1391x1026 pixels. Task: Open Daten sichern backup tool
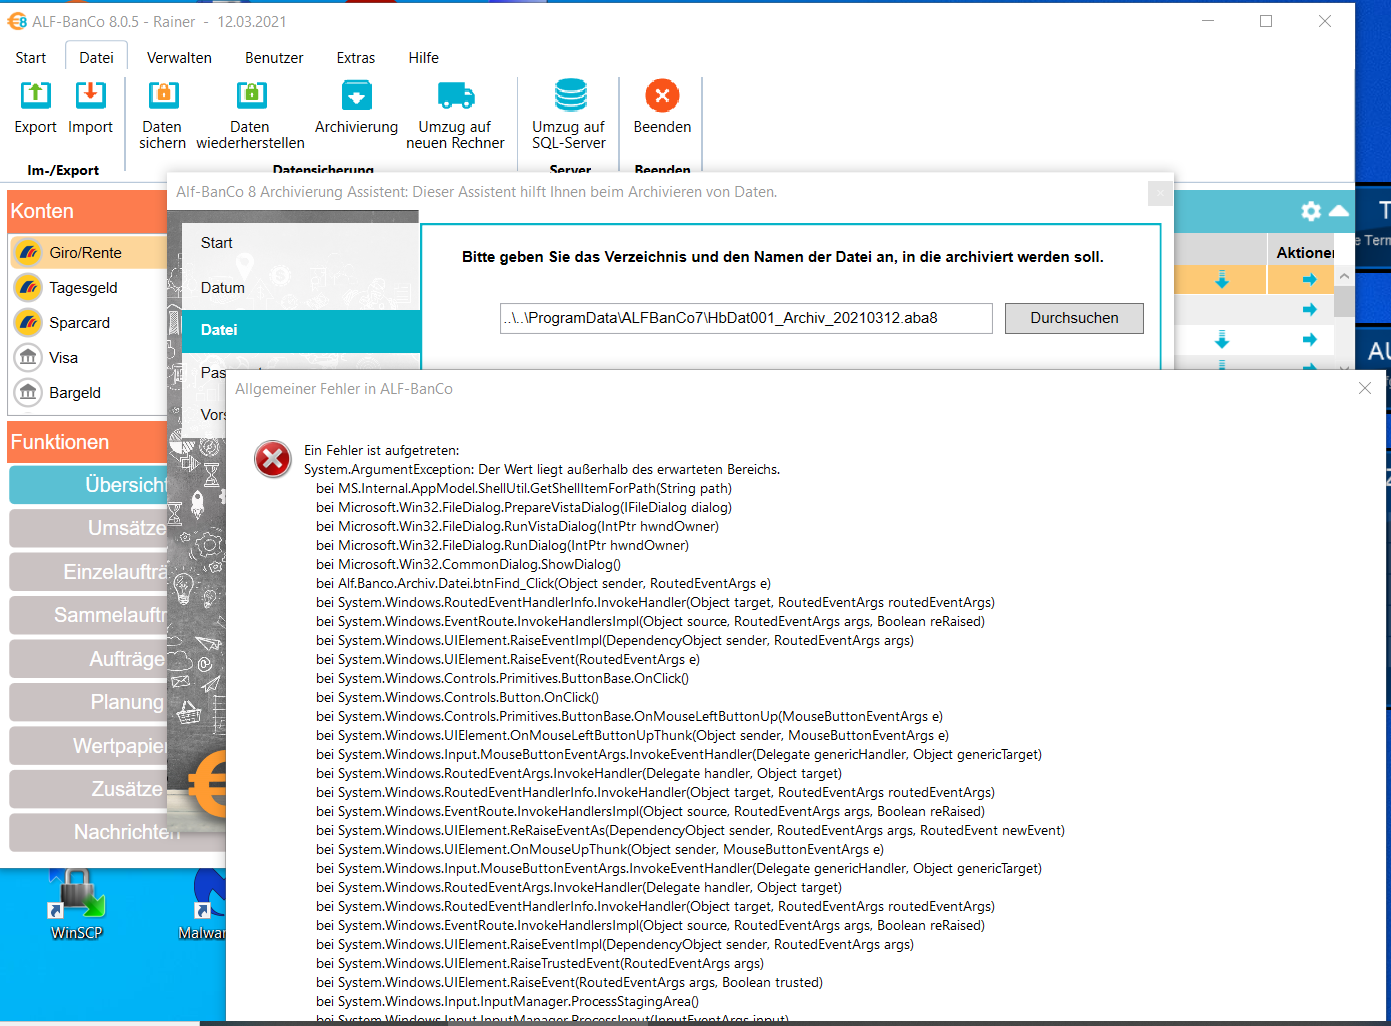162,115
